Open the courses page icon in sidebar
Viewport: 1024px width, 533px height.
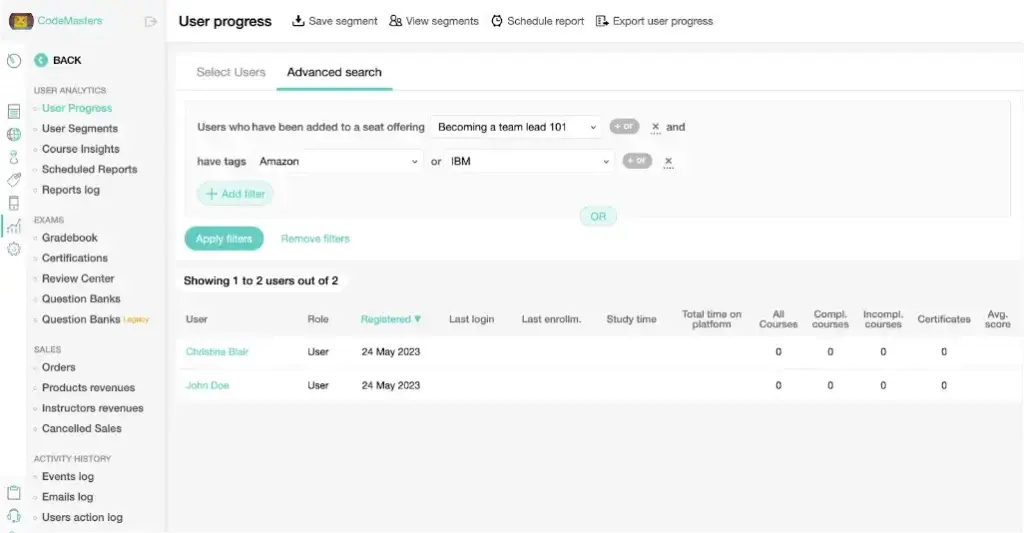click(x=14, y=112)
